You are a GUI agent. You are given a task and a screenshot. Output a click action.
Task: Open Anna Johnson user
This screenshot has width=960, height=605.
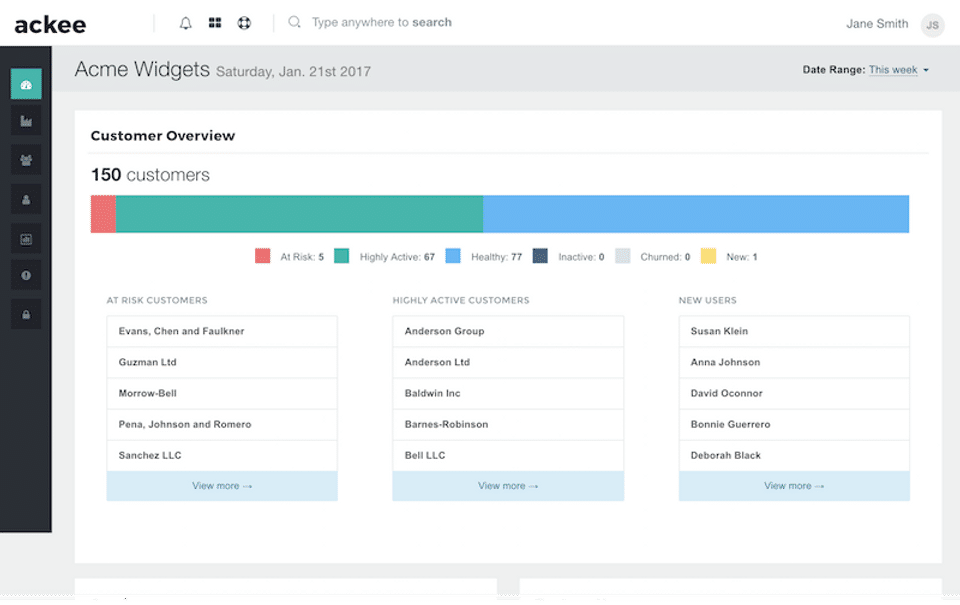tap(794, 363)
